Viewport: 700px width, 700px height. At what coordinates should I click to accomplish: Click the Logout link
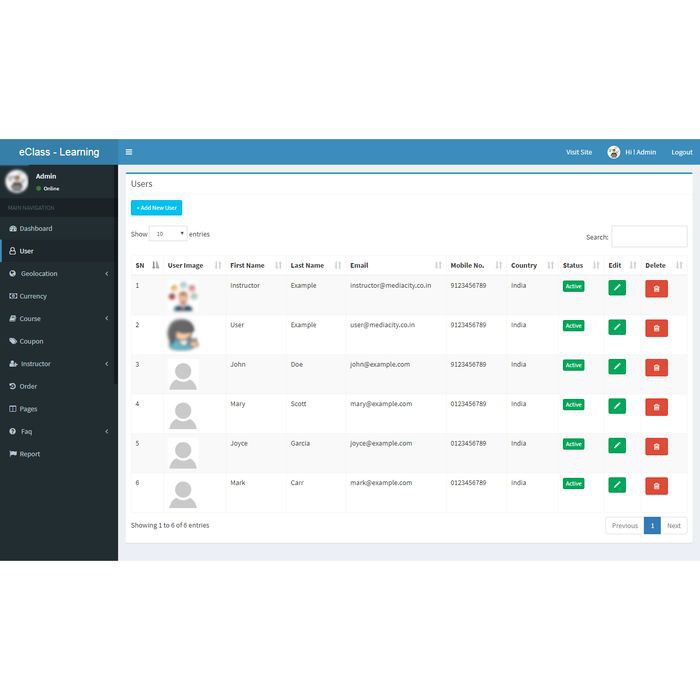pyautogui.click(x=682, y=152)
